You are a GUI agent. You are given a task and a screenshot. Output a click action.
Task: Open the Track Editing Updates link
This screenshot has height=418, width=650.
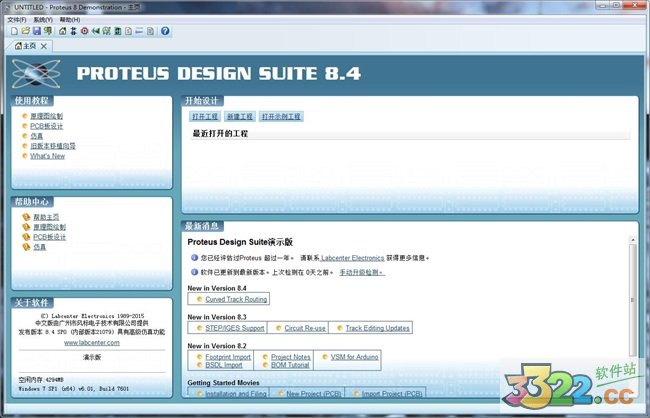pos(377,328)
